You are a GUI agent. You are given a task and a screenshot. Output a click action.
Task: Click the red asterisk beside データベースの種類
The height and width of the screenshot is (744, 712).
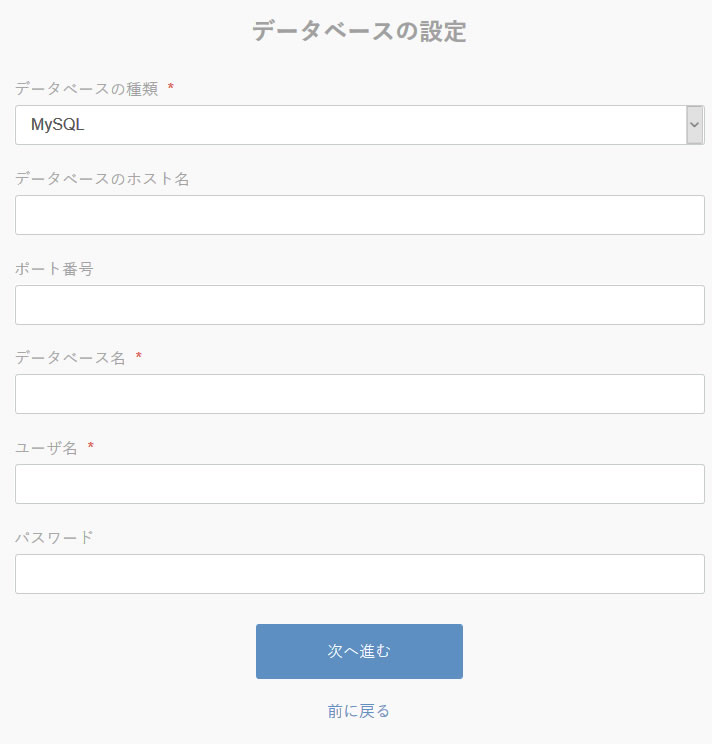[171, 88]
